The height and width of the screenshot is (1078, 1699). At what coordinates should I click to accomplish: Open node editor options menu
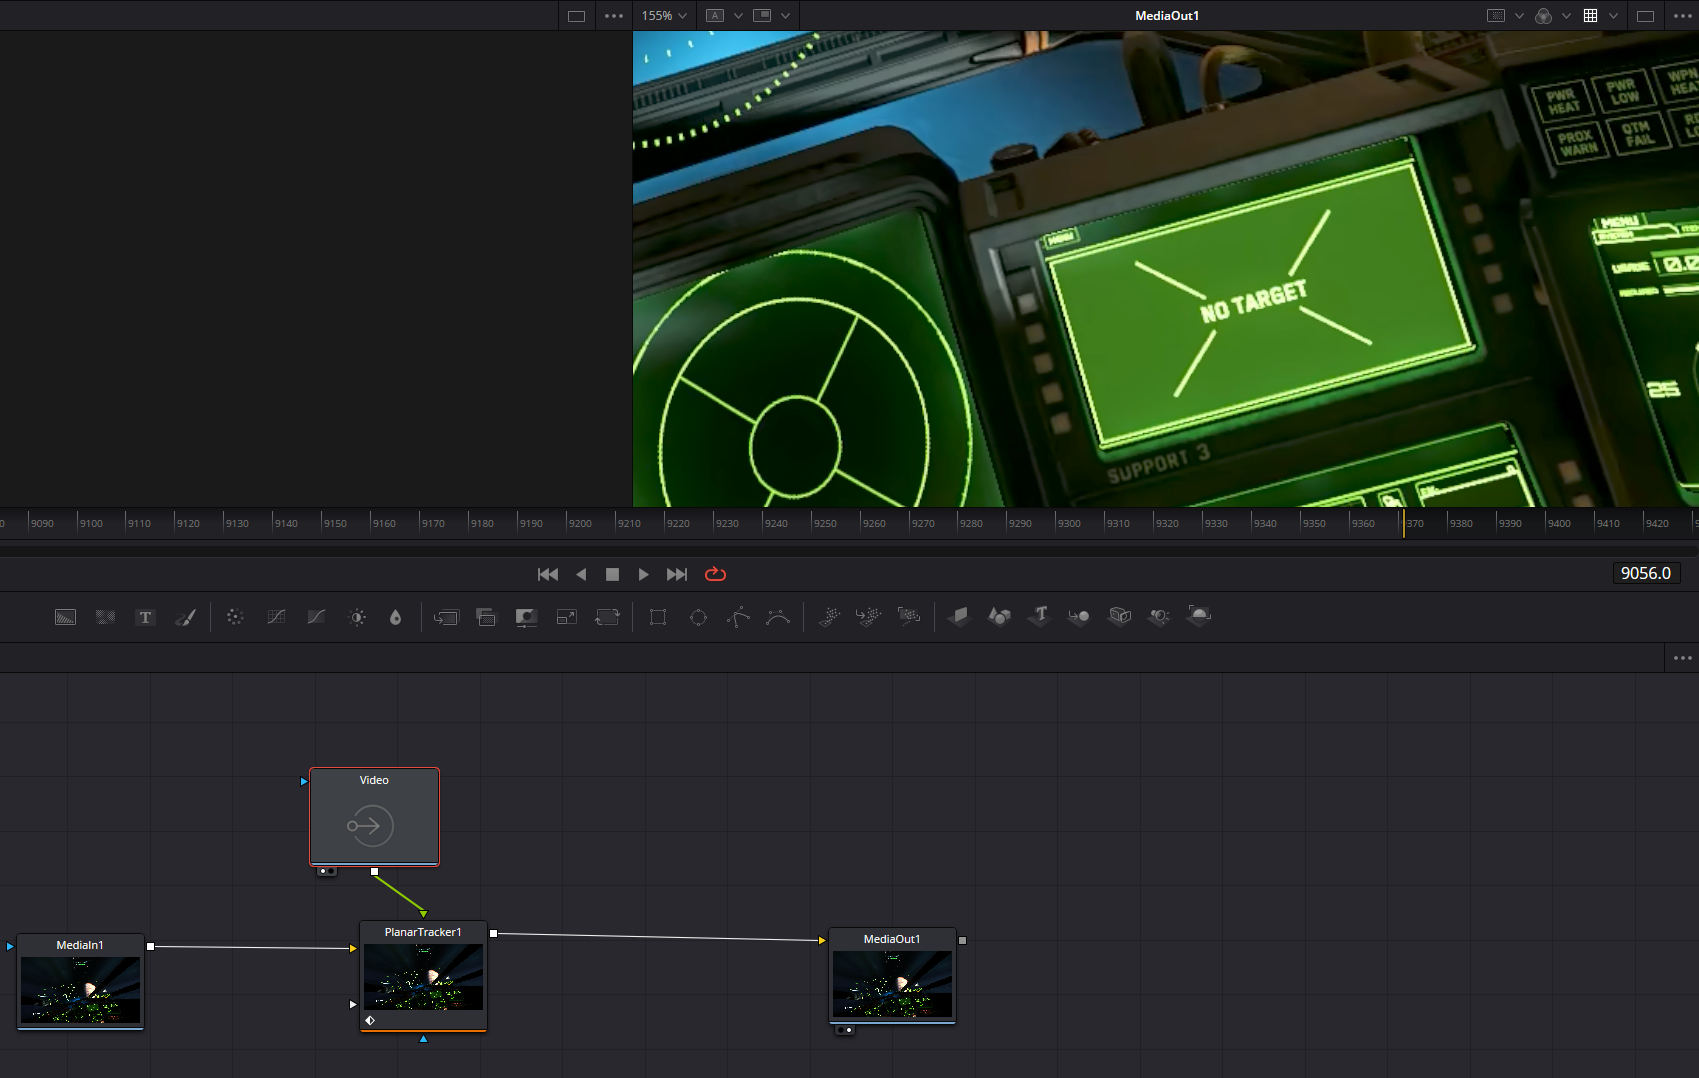1683,658
